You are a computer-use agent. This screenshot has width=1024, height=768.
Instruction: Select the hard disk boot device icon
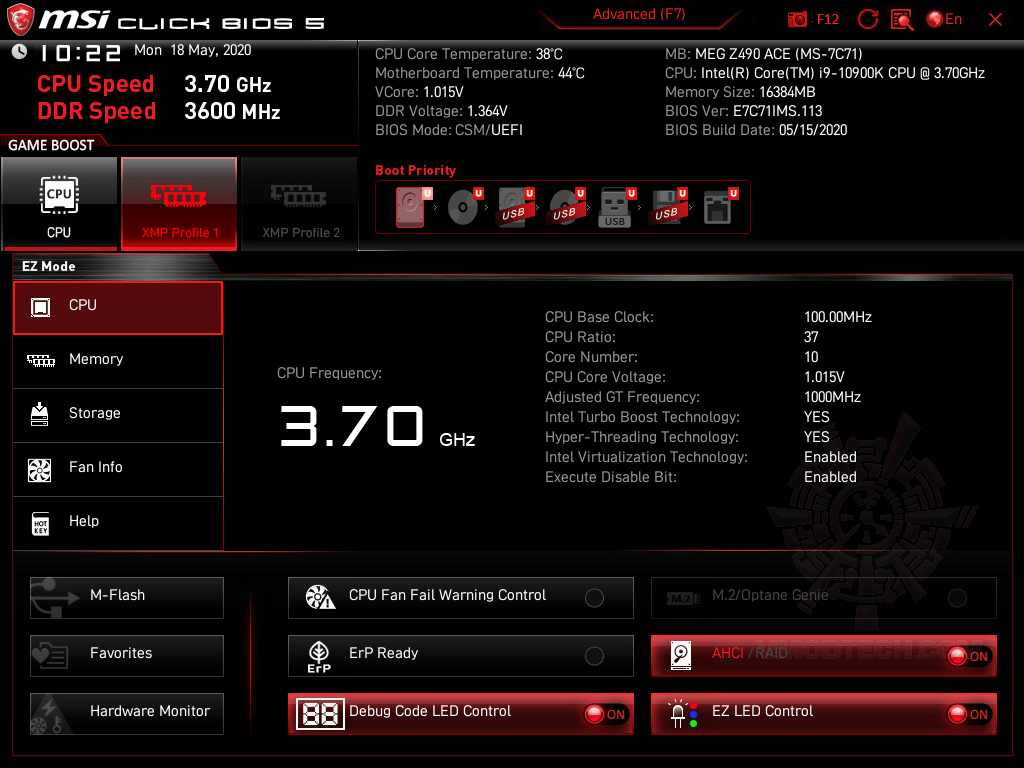412,207
